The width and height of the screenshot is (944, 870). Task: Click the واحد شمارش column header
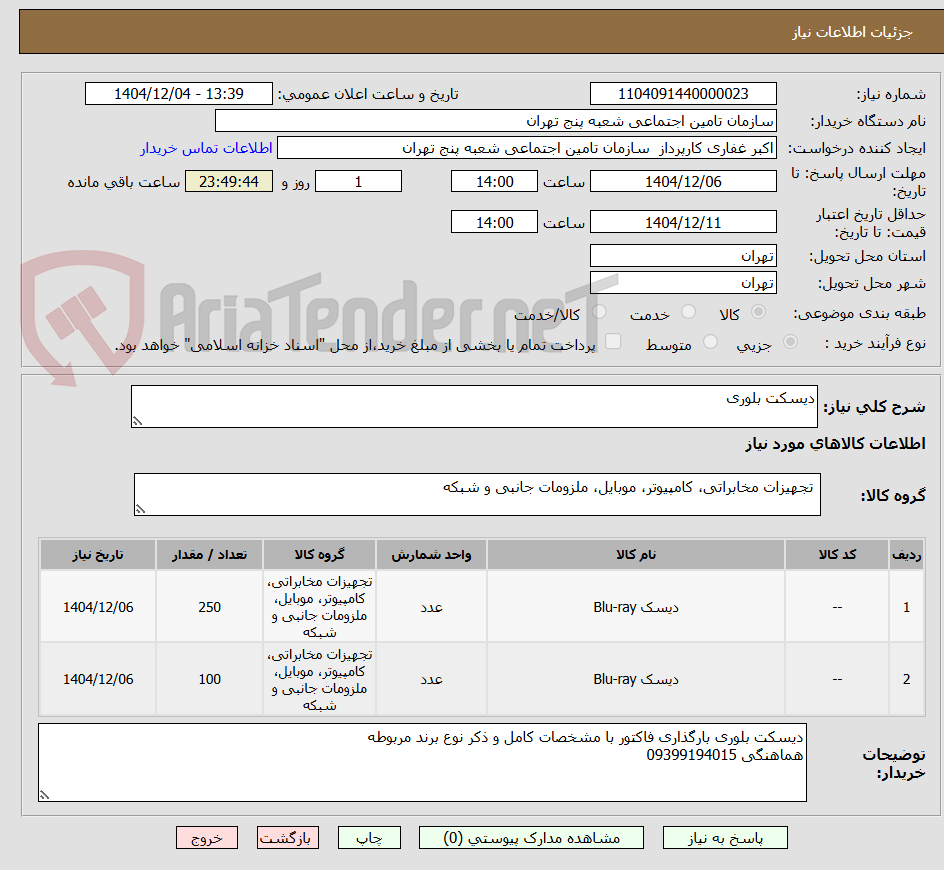coord(431,555)
